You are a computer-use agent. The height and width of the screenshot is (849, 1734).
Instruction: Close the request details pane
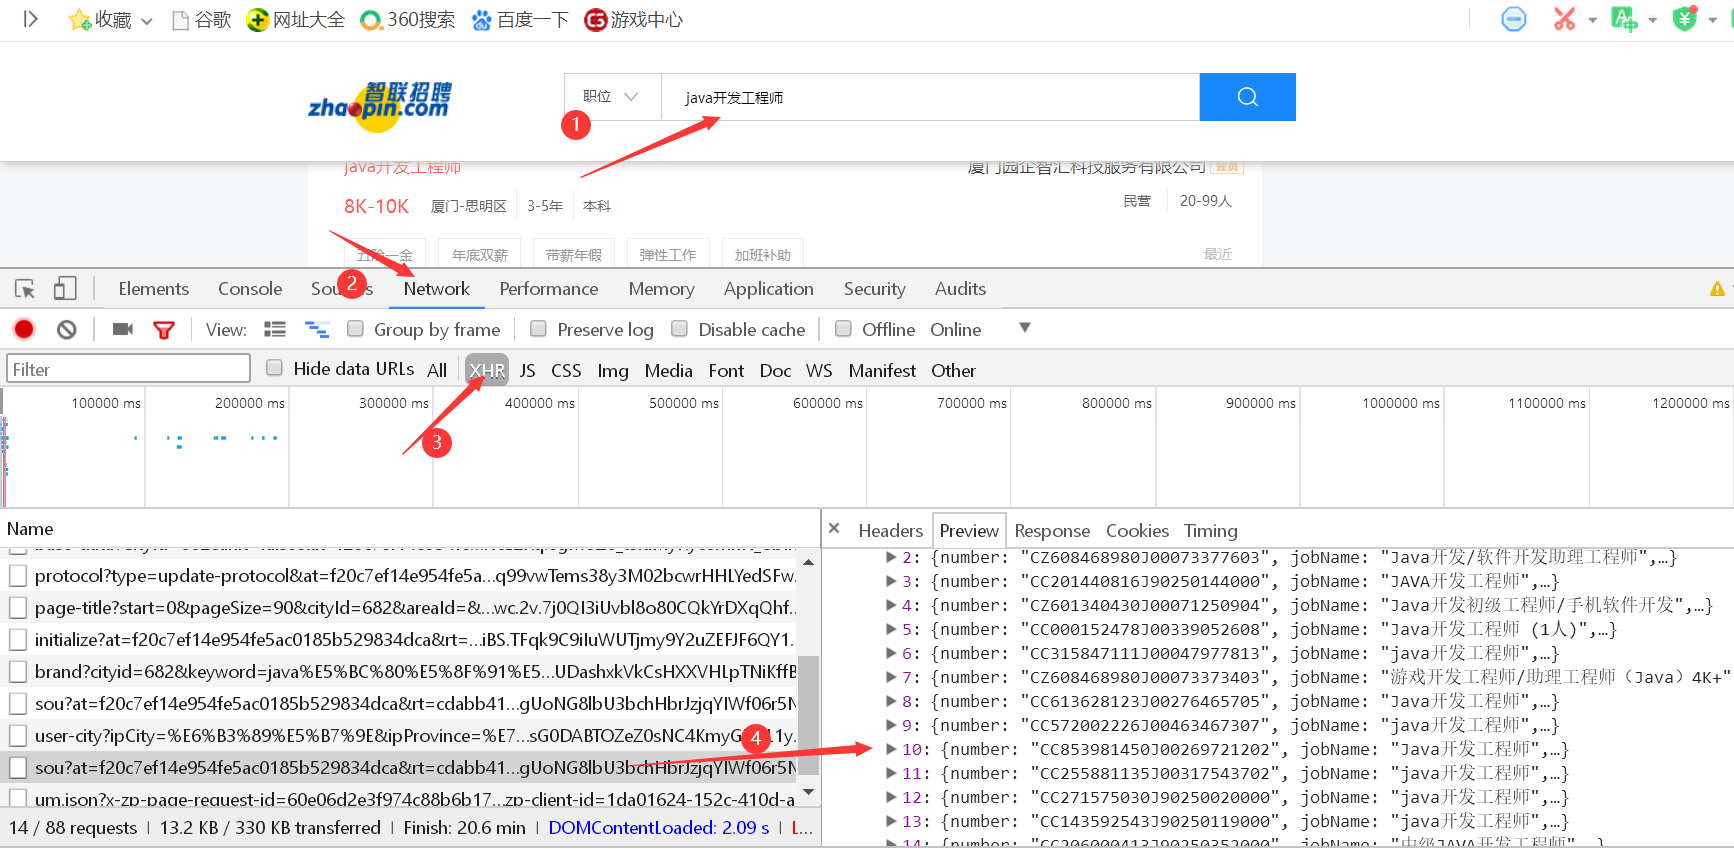(834, 529)
